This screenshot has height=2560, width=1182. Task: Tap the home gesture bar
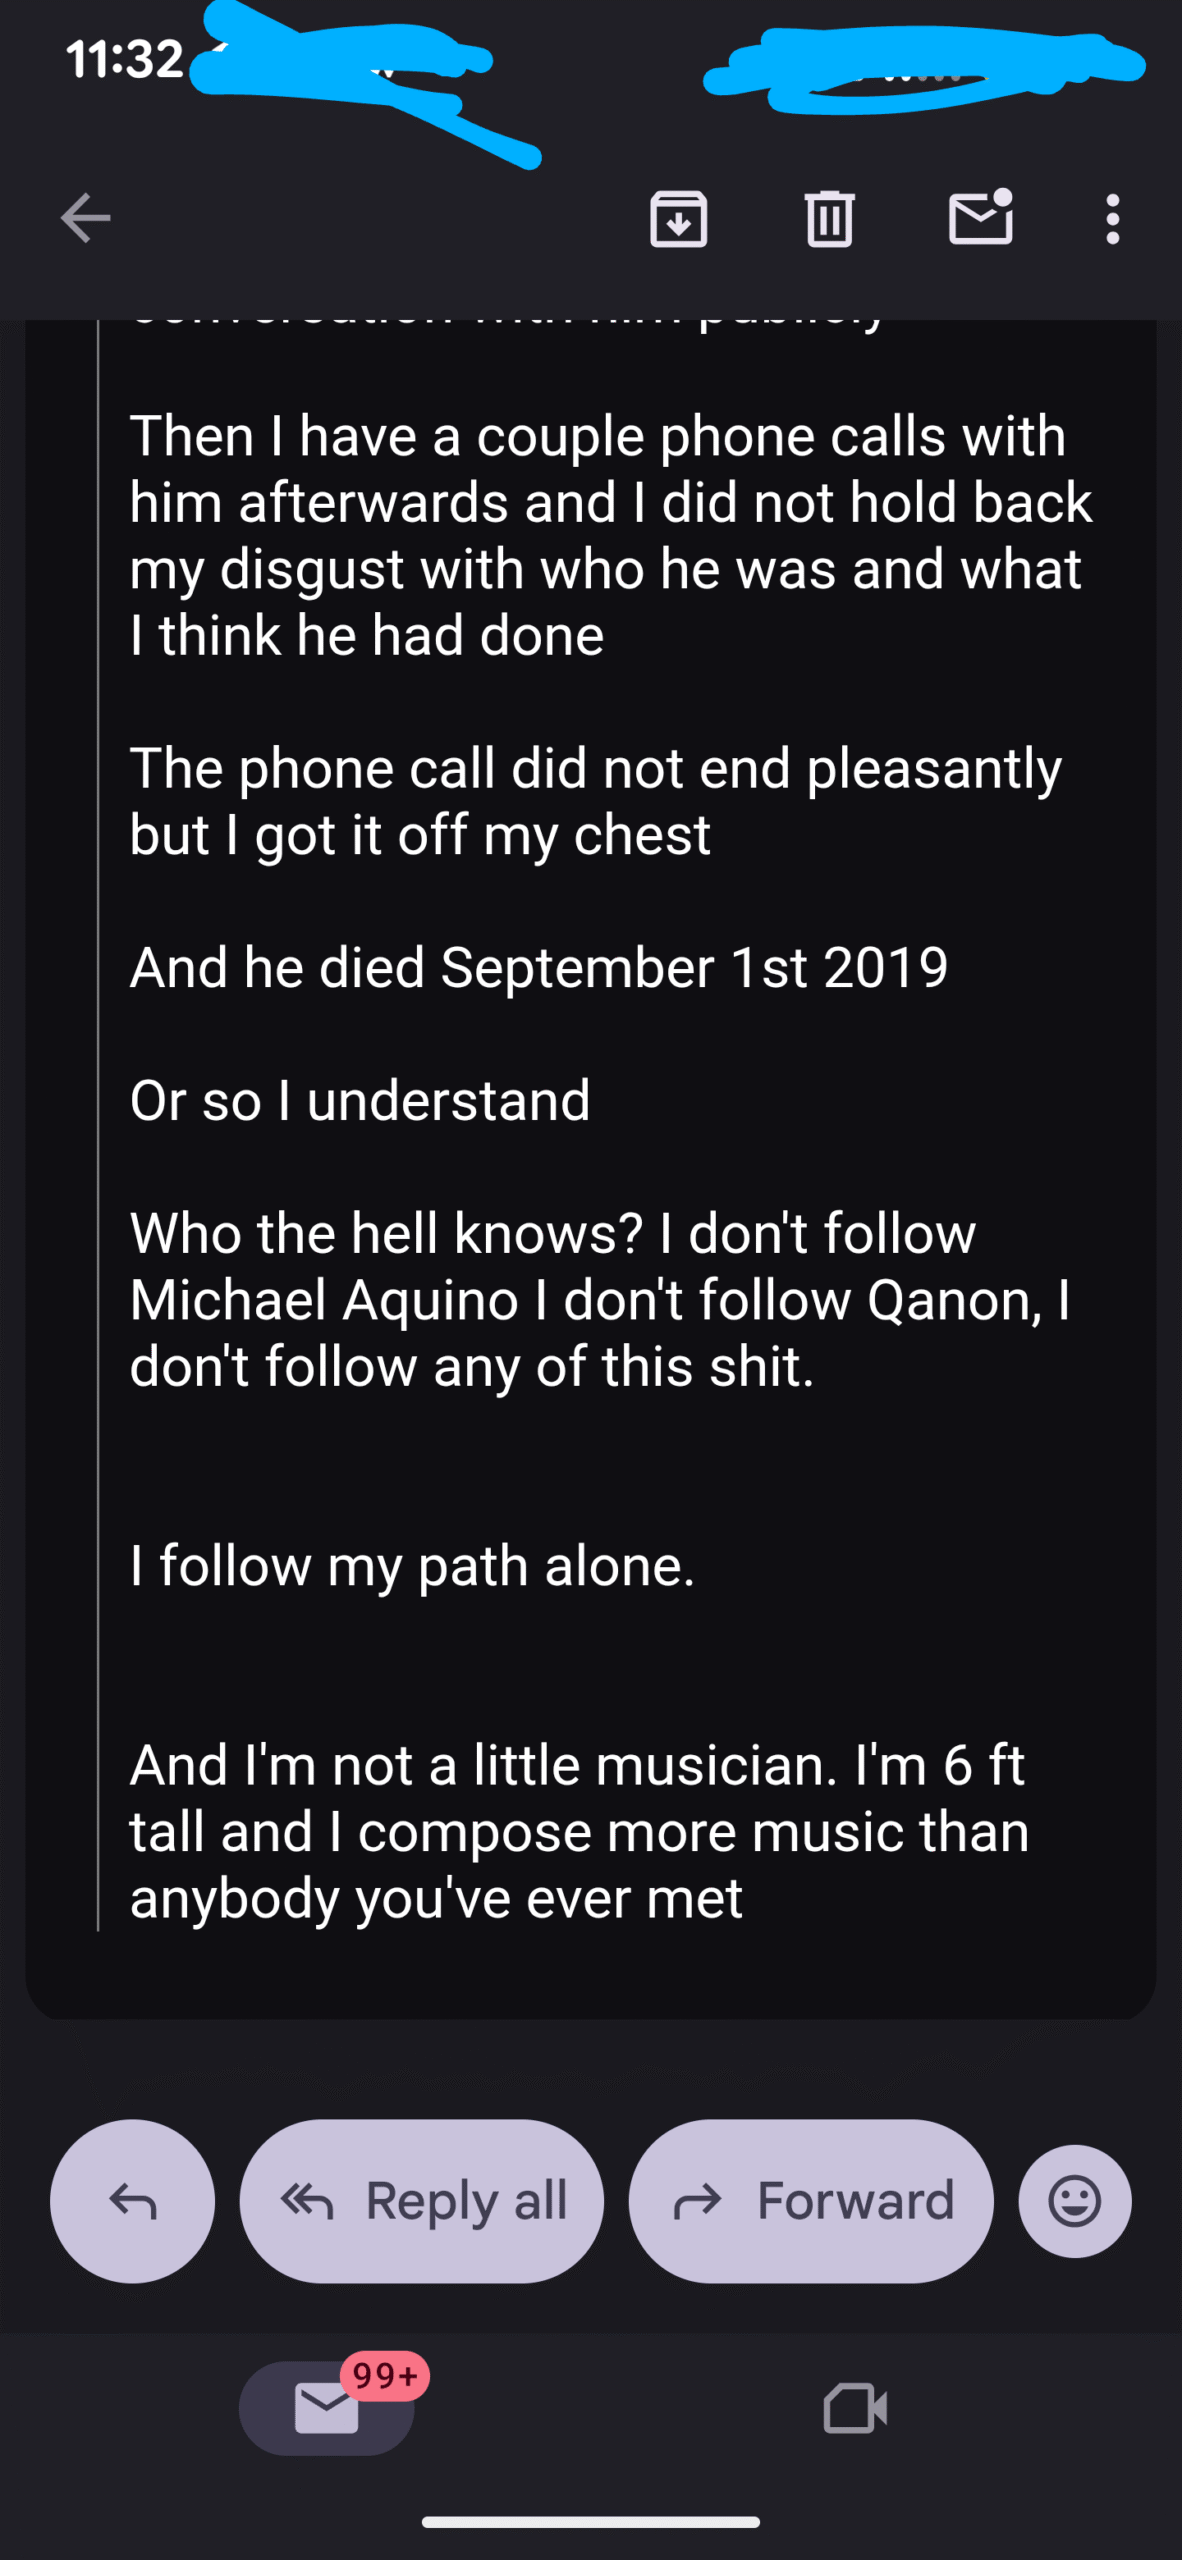click(x=591, y=2522)
